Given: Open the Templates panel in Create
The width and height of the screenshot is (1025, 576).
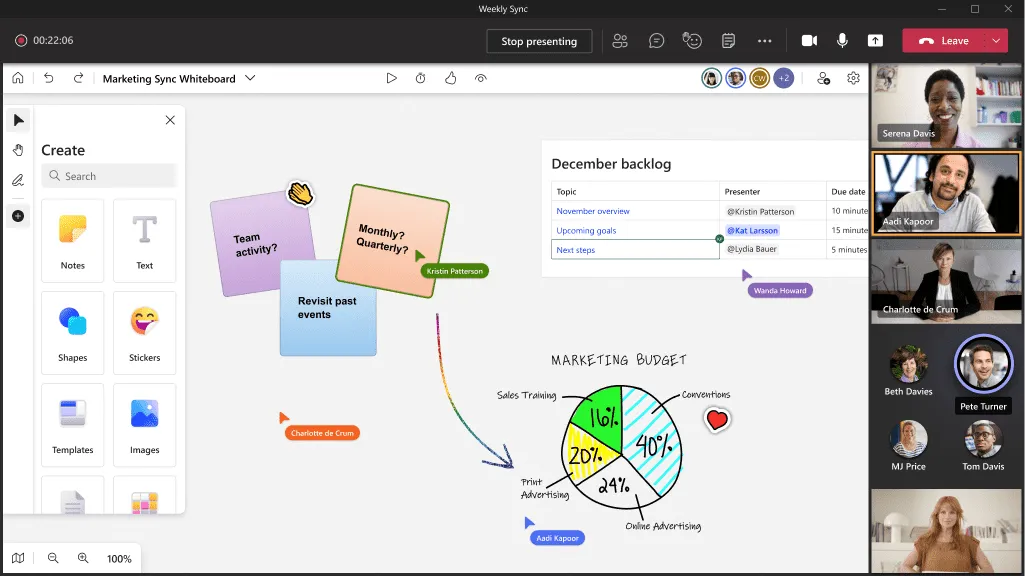Looking at the screenshot, I should coord(72,425).
